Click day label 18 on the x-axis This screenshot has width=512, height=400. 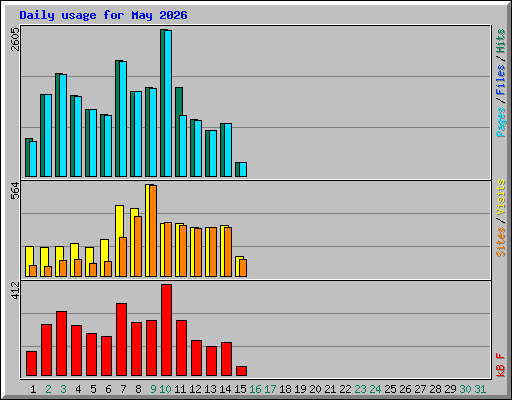point(285,389)
